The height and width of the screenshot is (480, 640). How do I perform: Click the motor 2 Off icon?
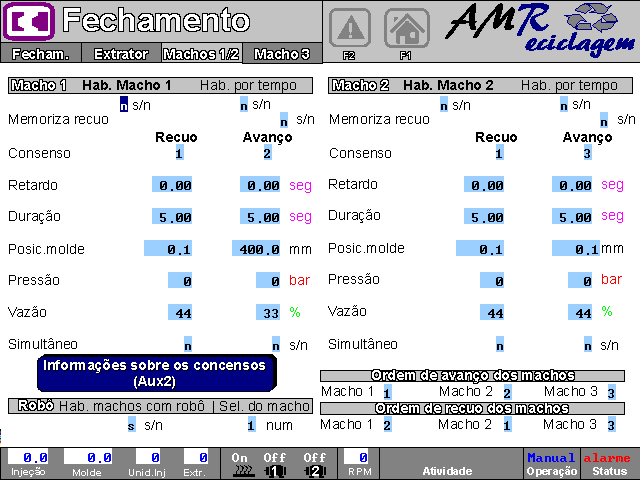click(x=315, y=464)
